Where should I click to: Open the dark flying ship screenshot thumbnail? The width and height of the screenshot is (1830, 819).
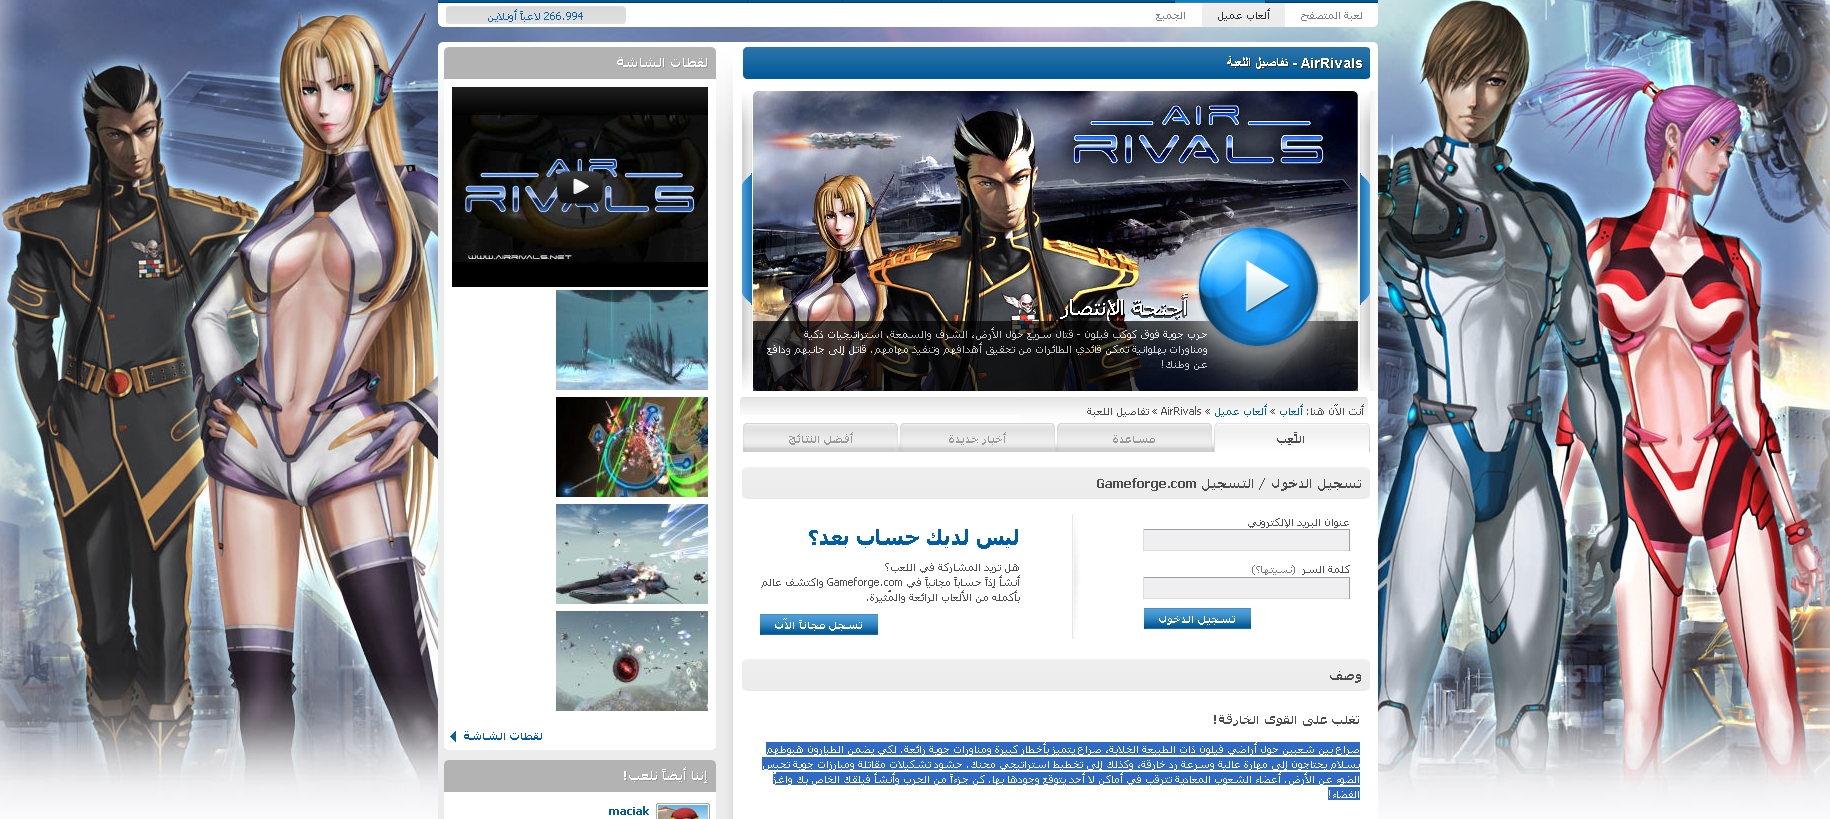pos(632,554)
